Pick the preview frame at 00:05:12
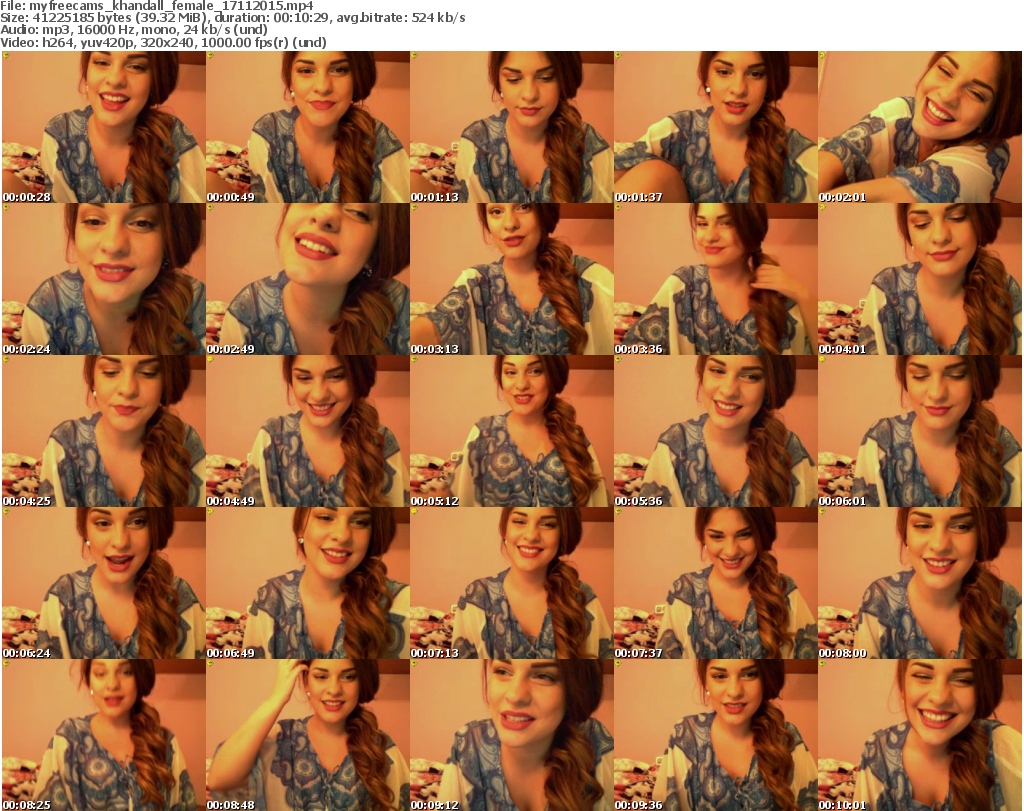The width and height of the screenshot is (1024, 811). coord(512,431)
